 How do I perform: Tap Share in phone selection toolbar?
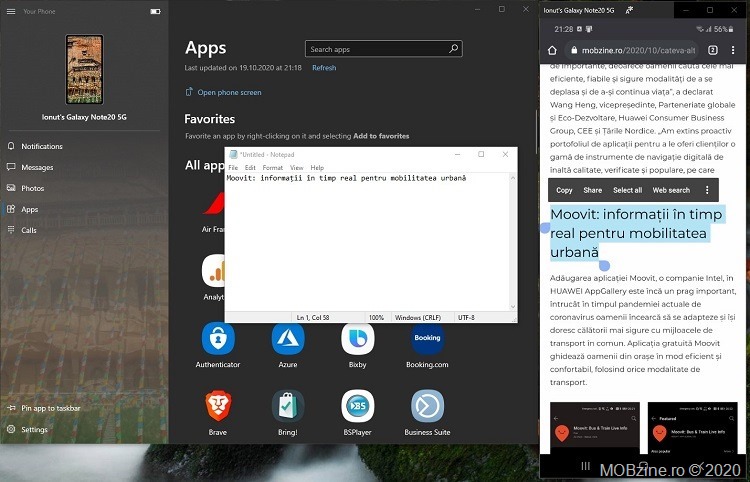[x=593, y=190]
